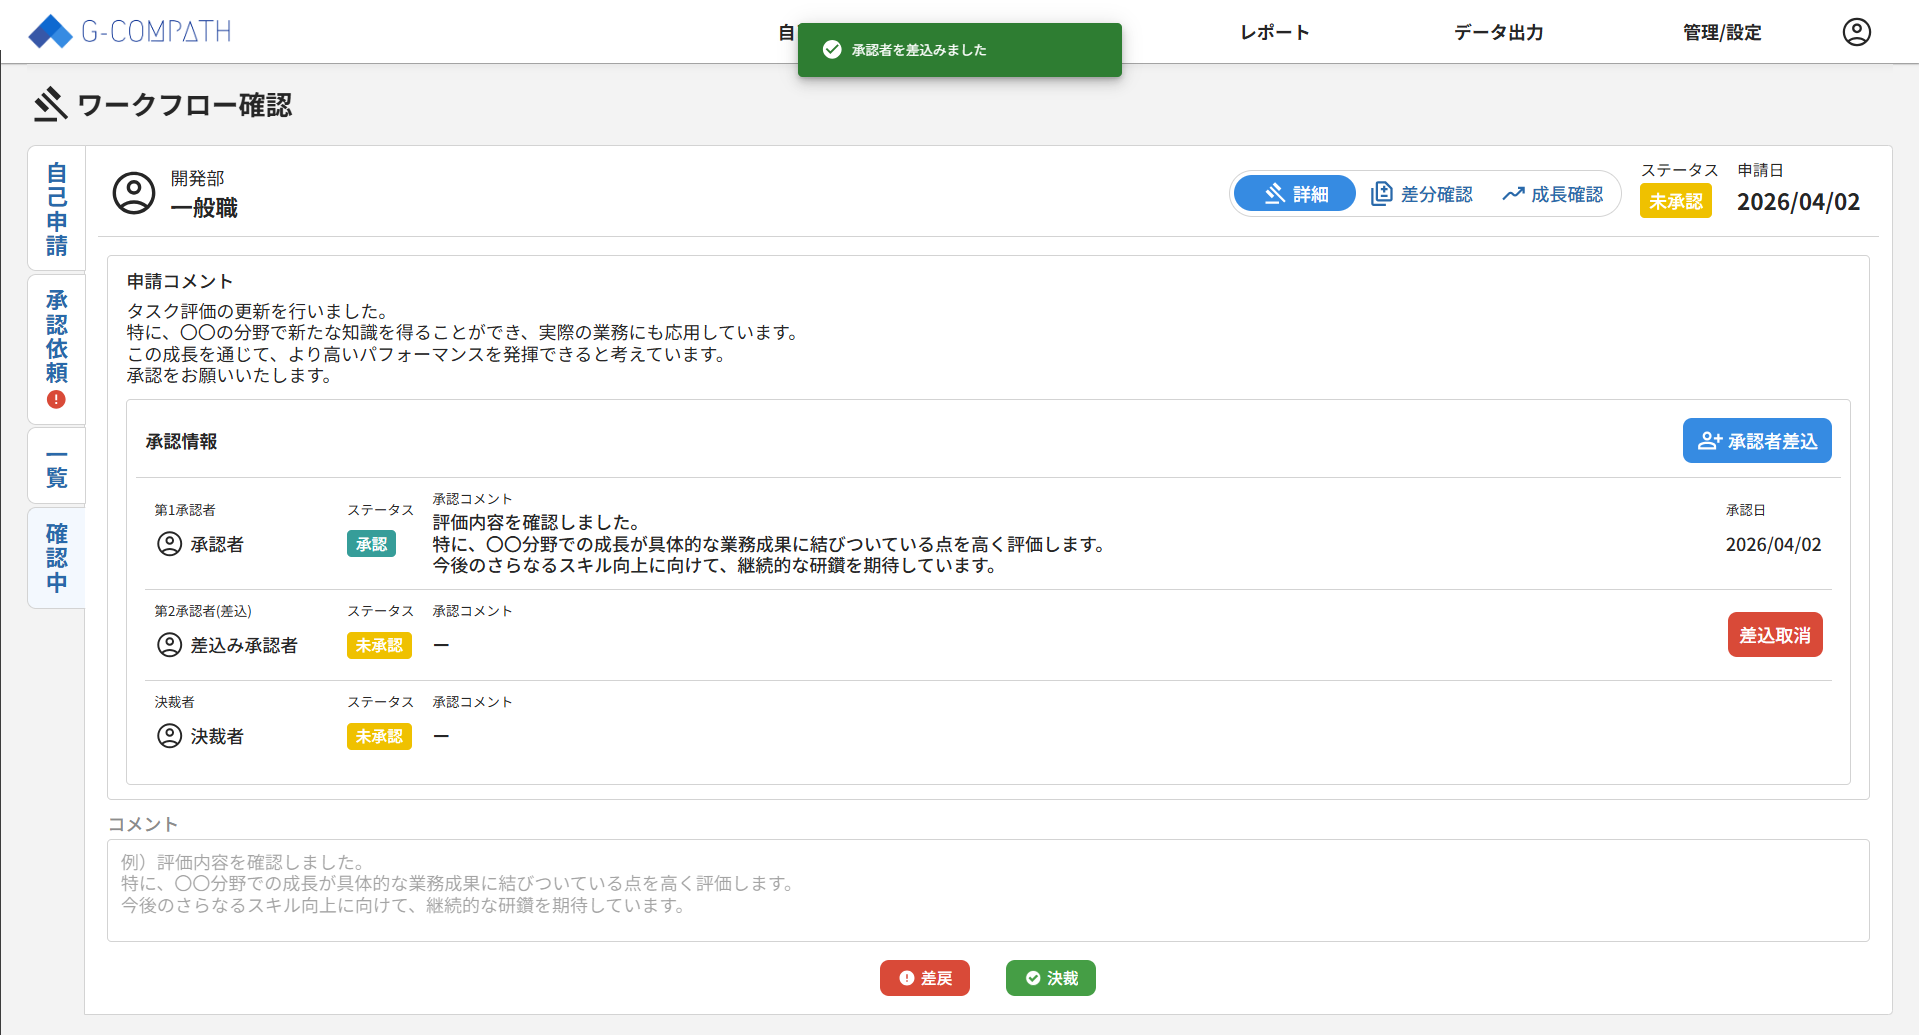This screenshot has height=1035, width=1919.
Task: Click the 未承認 badge of 決裁者
Action: tap(379, 736)
